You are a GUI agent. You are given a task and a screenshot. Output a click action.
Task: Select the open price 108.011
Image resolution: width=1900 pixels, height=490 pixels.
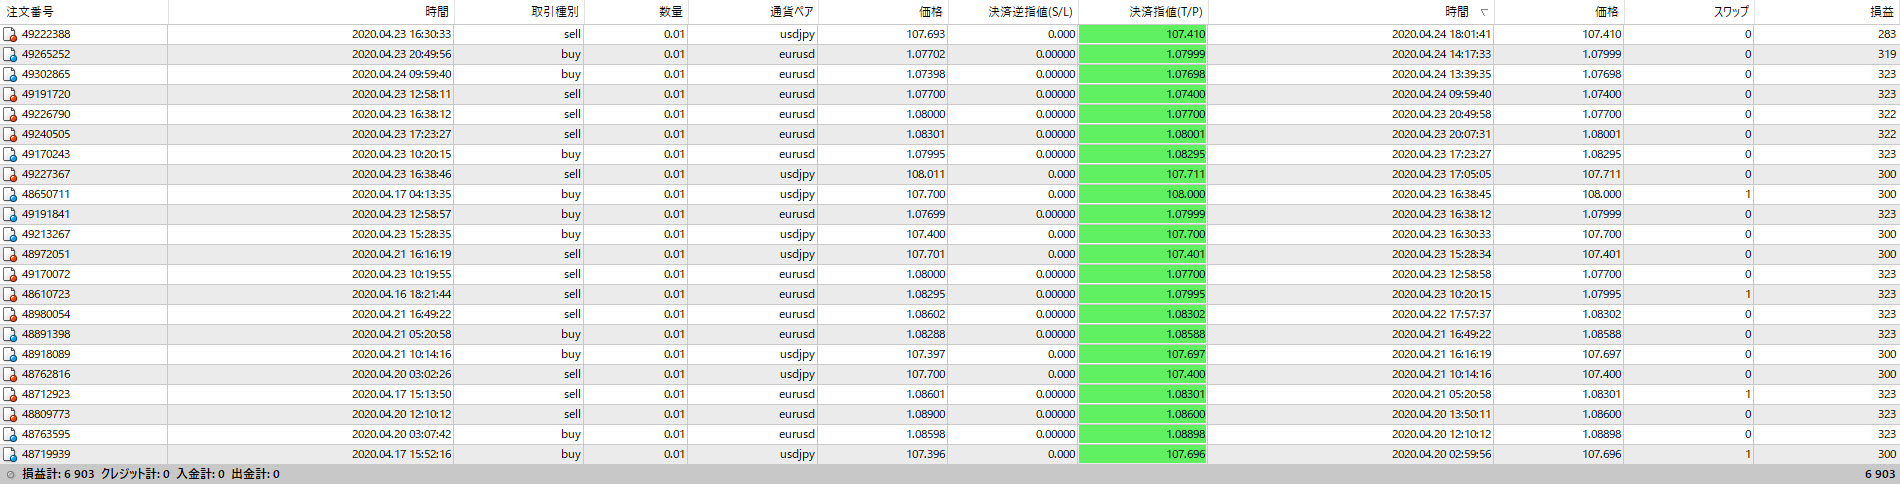click(x=926, y=174)
